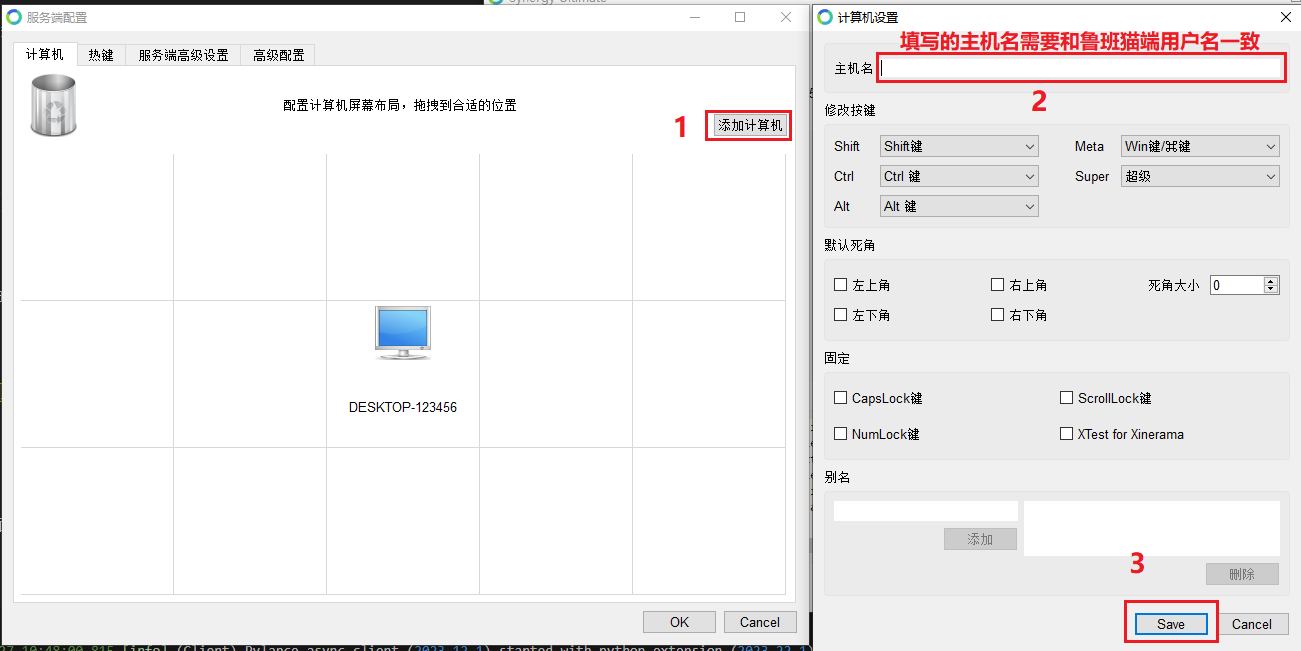The width and height of the screenshot is (1301, 651).
Task: Check the CapsLock键 fix option
Action: [841, 398]
